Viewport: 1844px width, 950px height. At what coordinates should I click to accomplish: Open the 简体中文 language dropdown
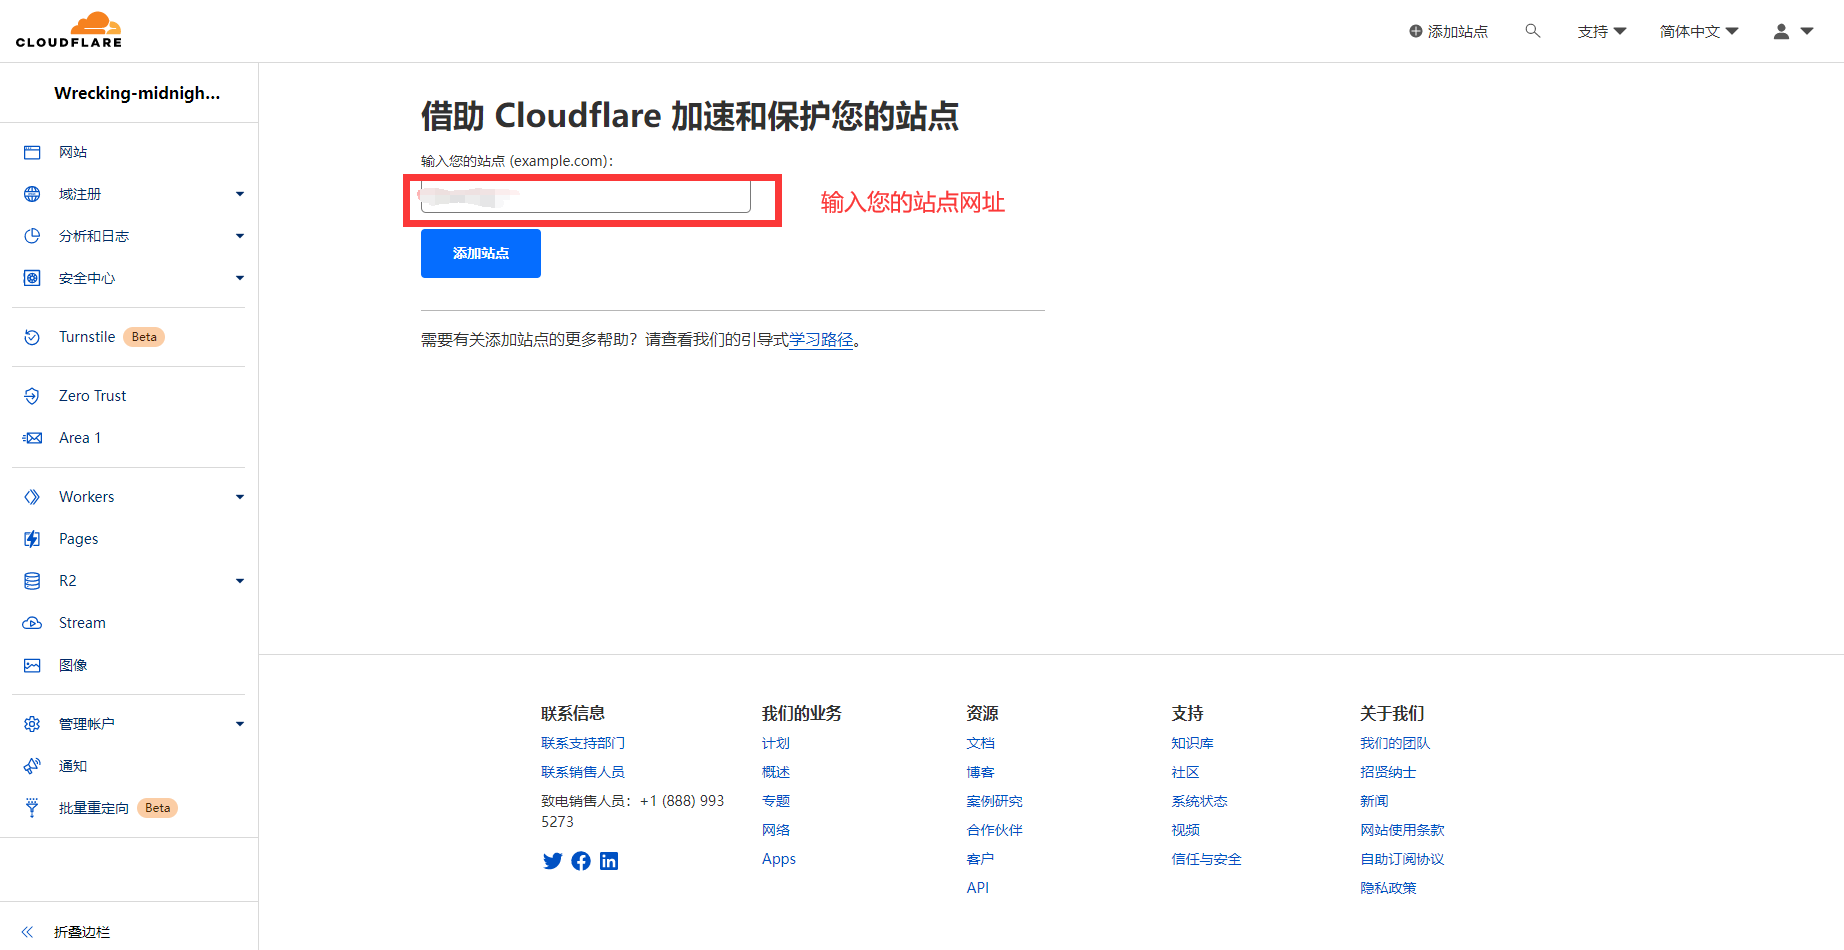tap(1698, 32)
